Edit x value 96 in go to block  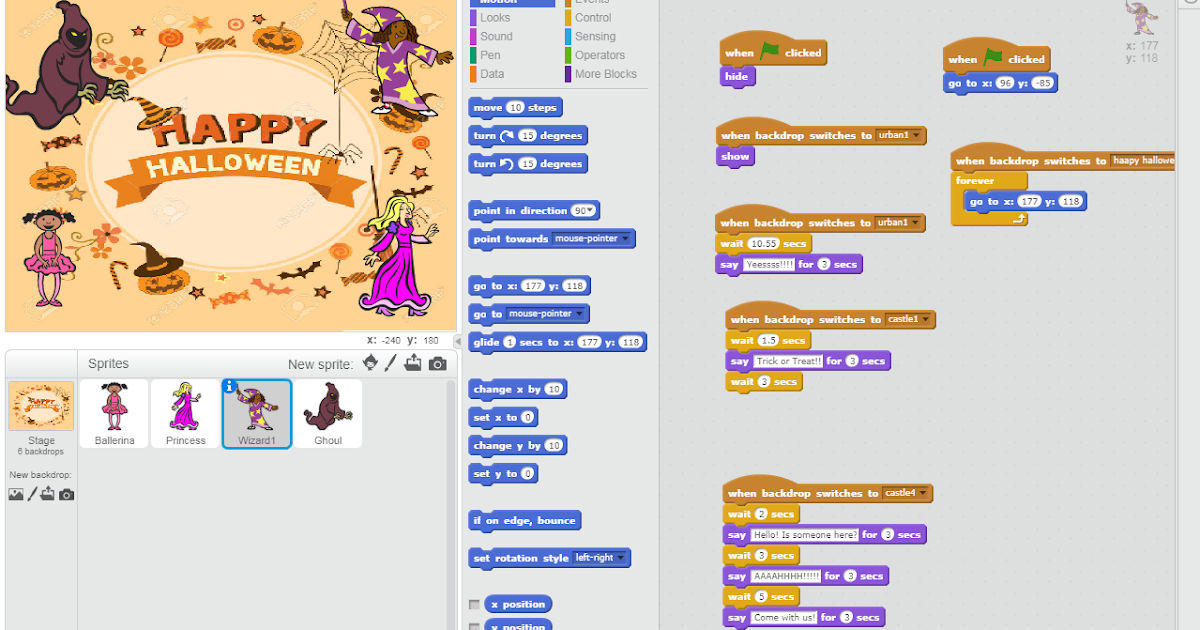coord(1004,83)
